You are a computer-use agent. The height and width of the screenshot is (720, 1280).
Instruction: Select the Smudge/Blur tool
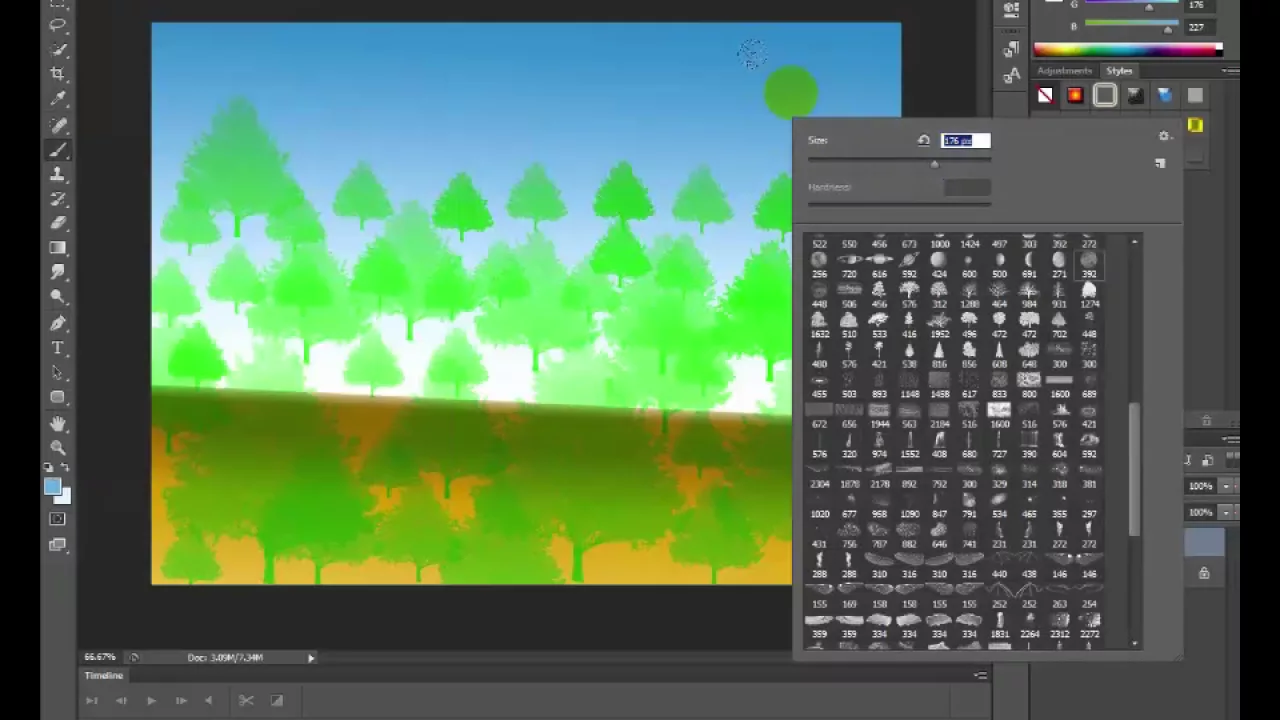58,273
